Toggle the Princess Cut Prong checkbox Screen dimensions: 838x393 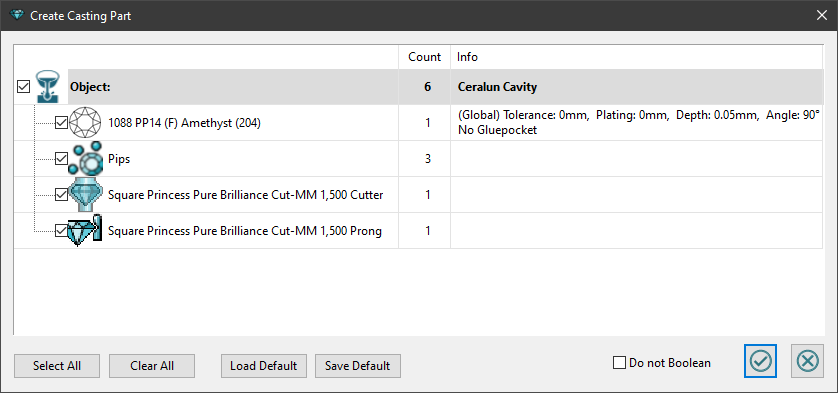pos(61,230)
